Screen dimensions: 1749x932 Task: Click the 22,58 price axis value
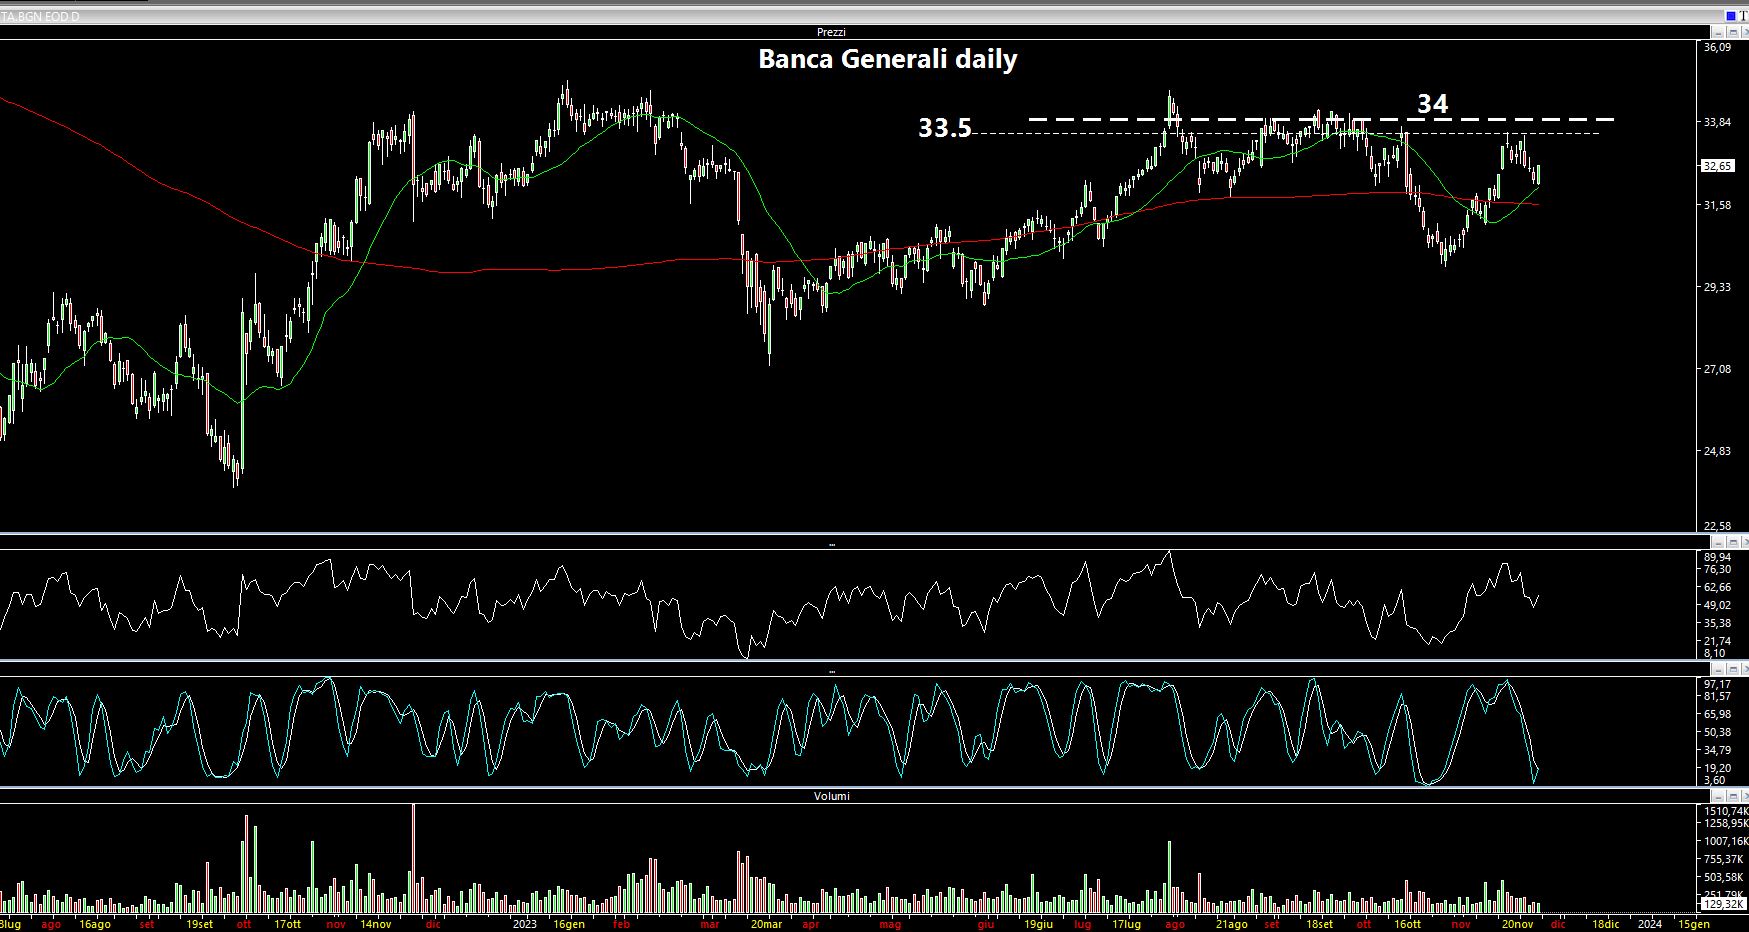pos(1717,526)
